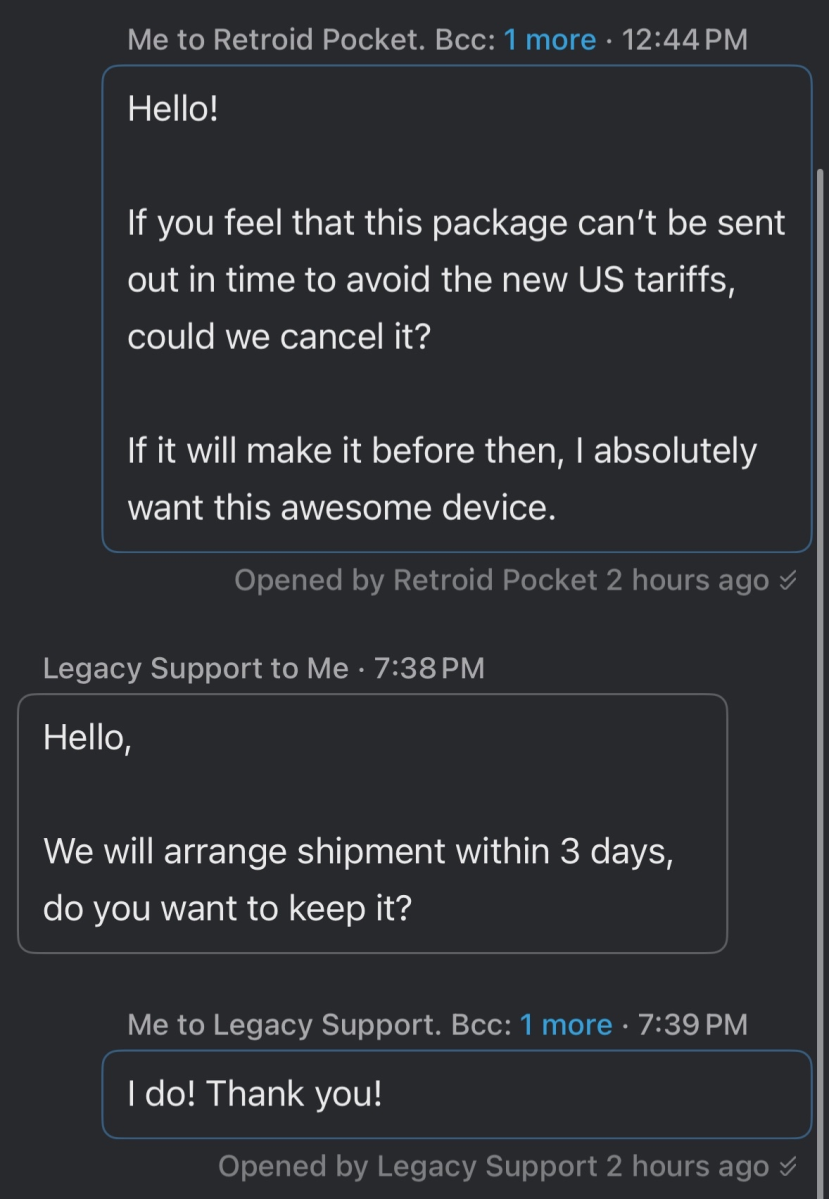Click "Opened by Legacy Support 2 hours ago"
Screen dimensions: 829x1199
point(493,1166)
